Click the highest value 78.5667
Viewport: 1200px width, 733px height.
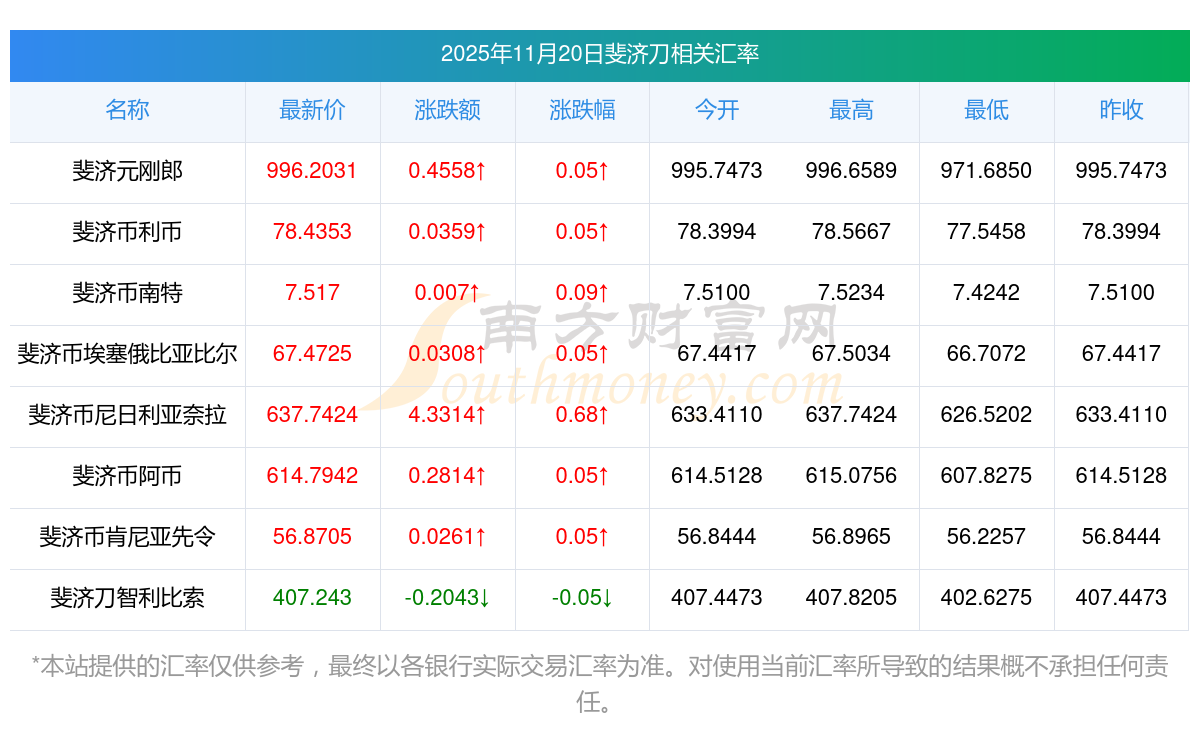click(x=851, y=232)
